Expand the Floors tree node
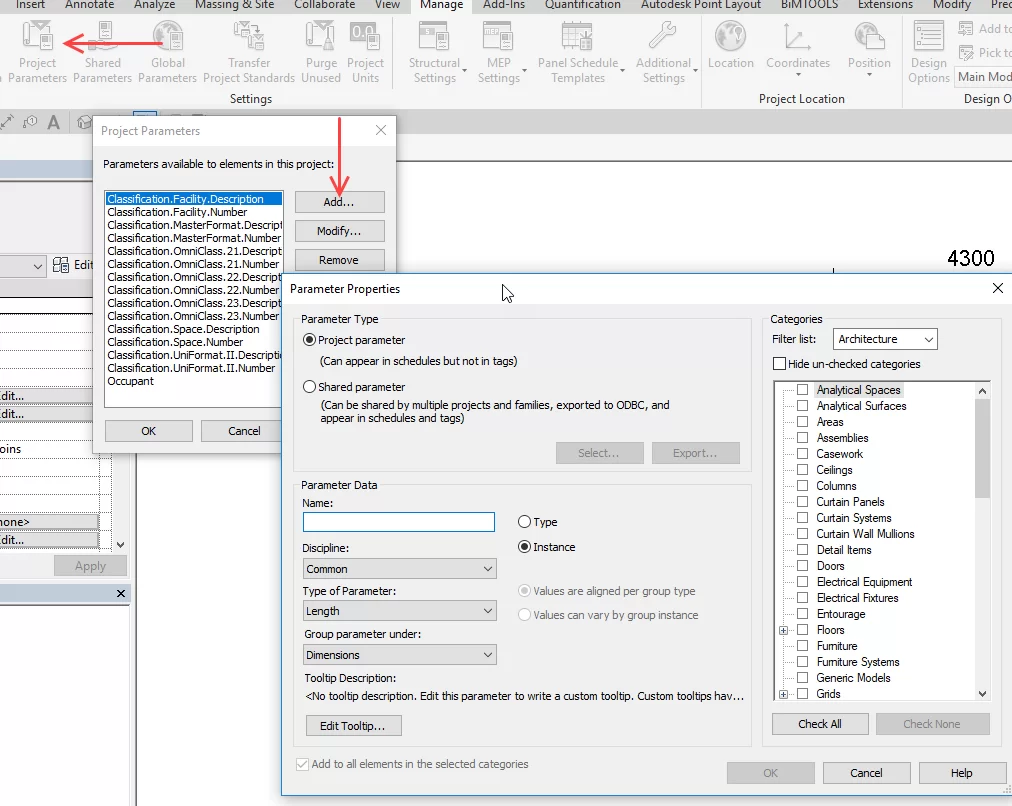This screenshot has height=806, width=1012. tap(784, 630)
